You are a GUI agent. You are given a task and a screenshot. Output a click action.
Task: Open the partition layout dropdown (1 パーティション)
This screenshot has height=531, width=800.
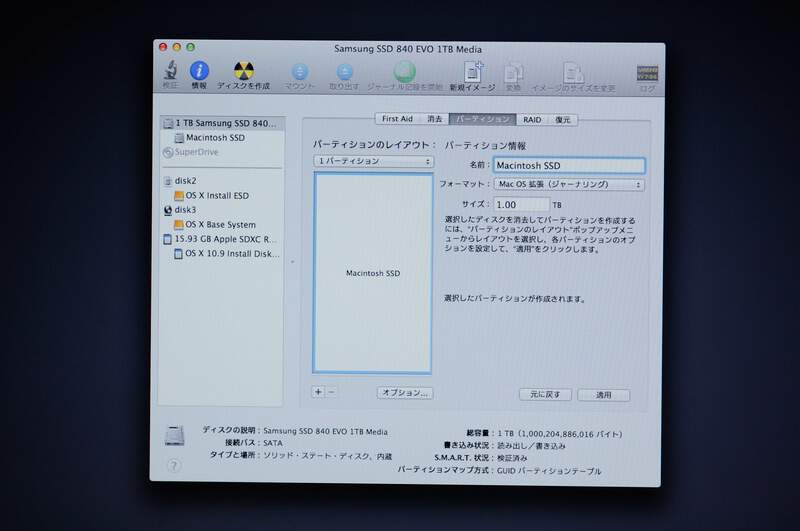[373, 161]
